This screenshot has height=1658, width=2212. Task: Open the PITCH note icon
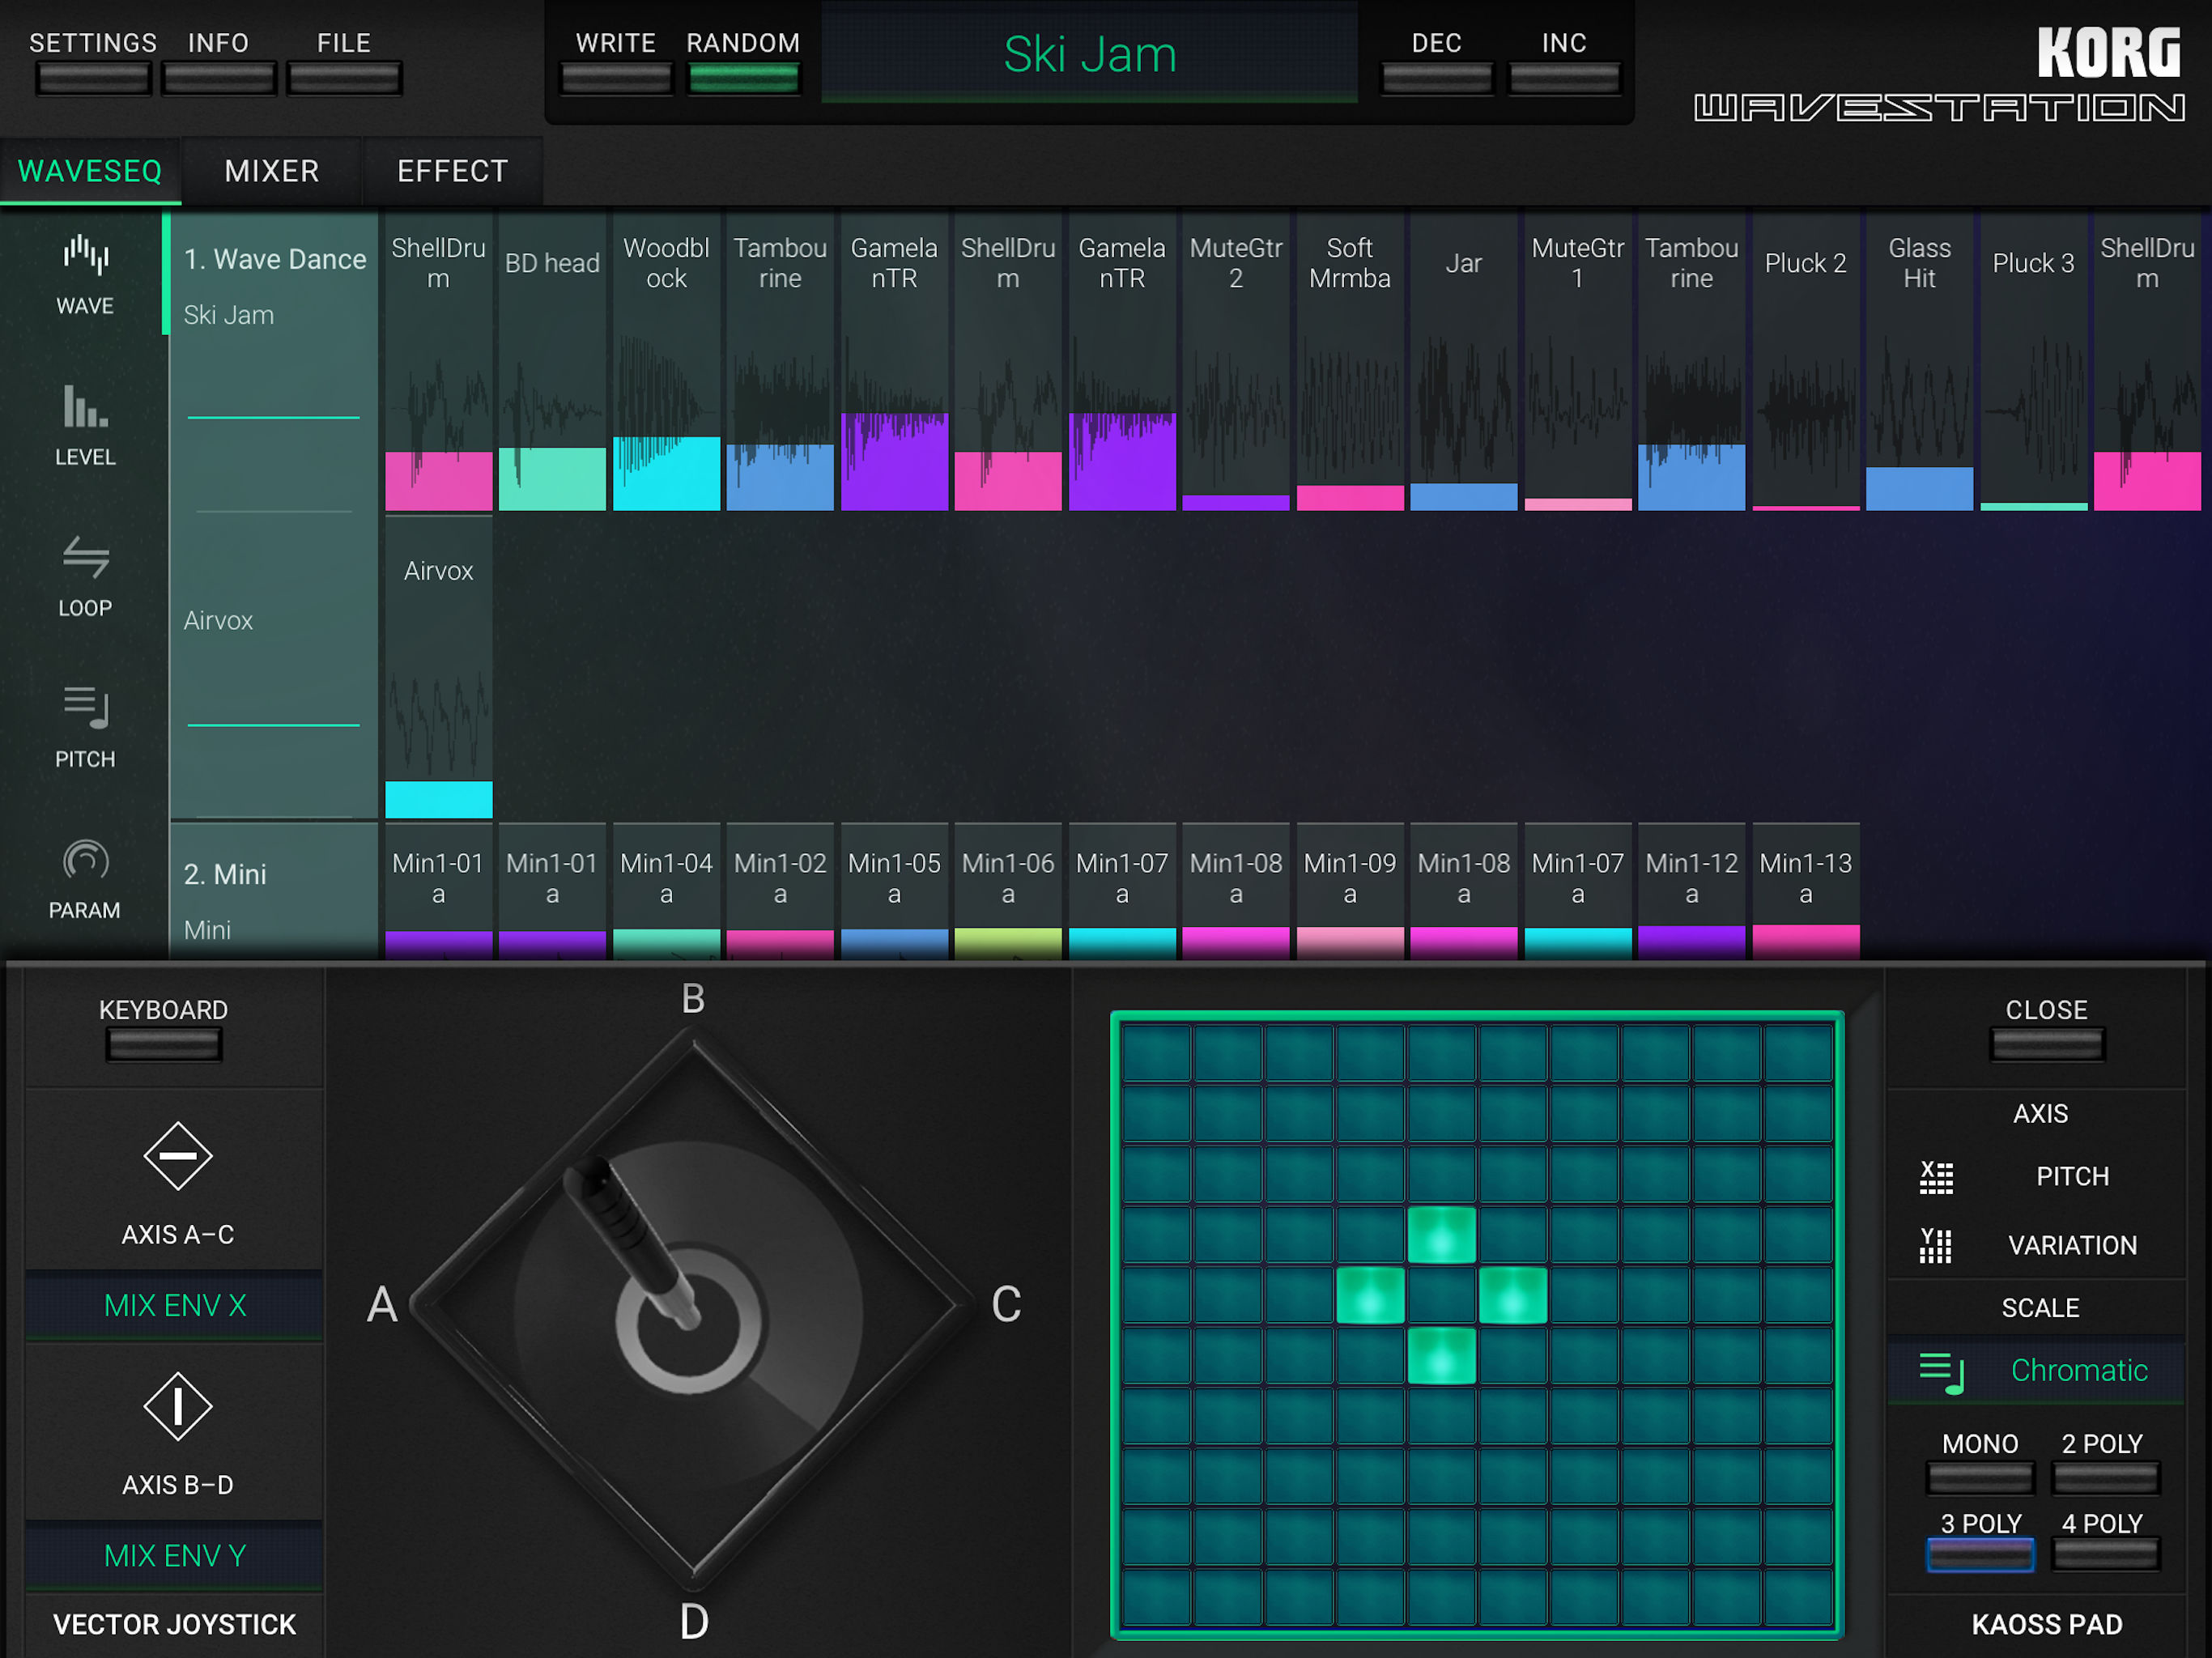pos(85,709)
